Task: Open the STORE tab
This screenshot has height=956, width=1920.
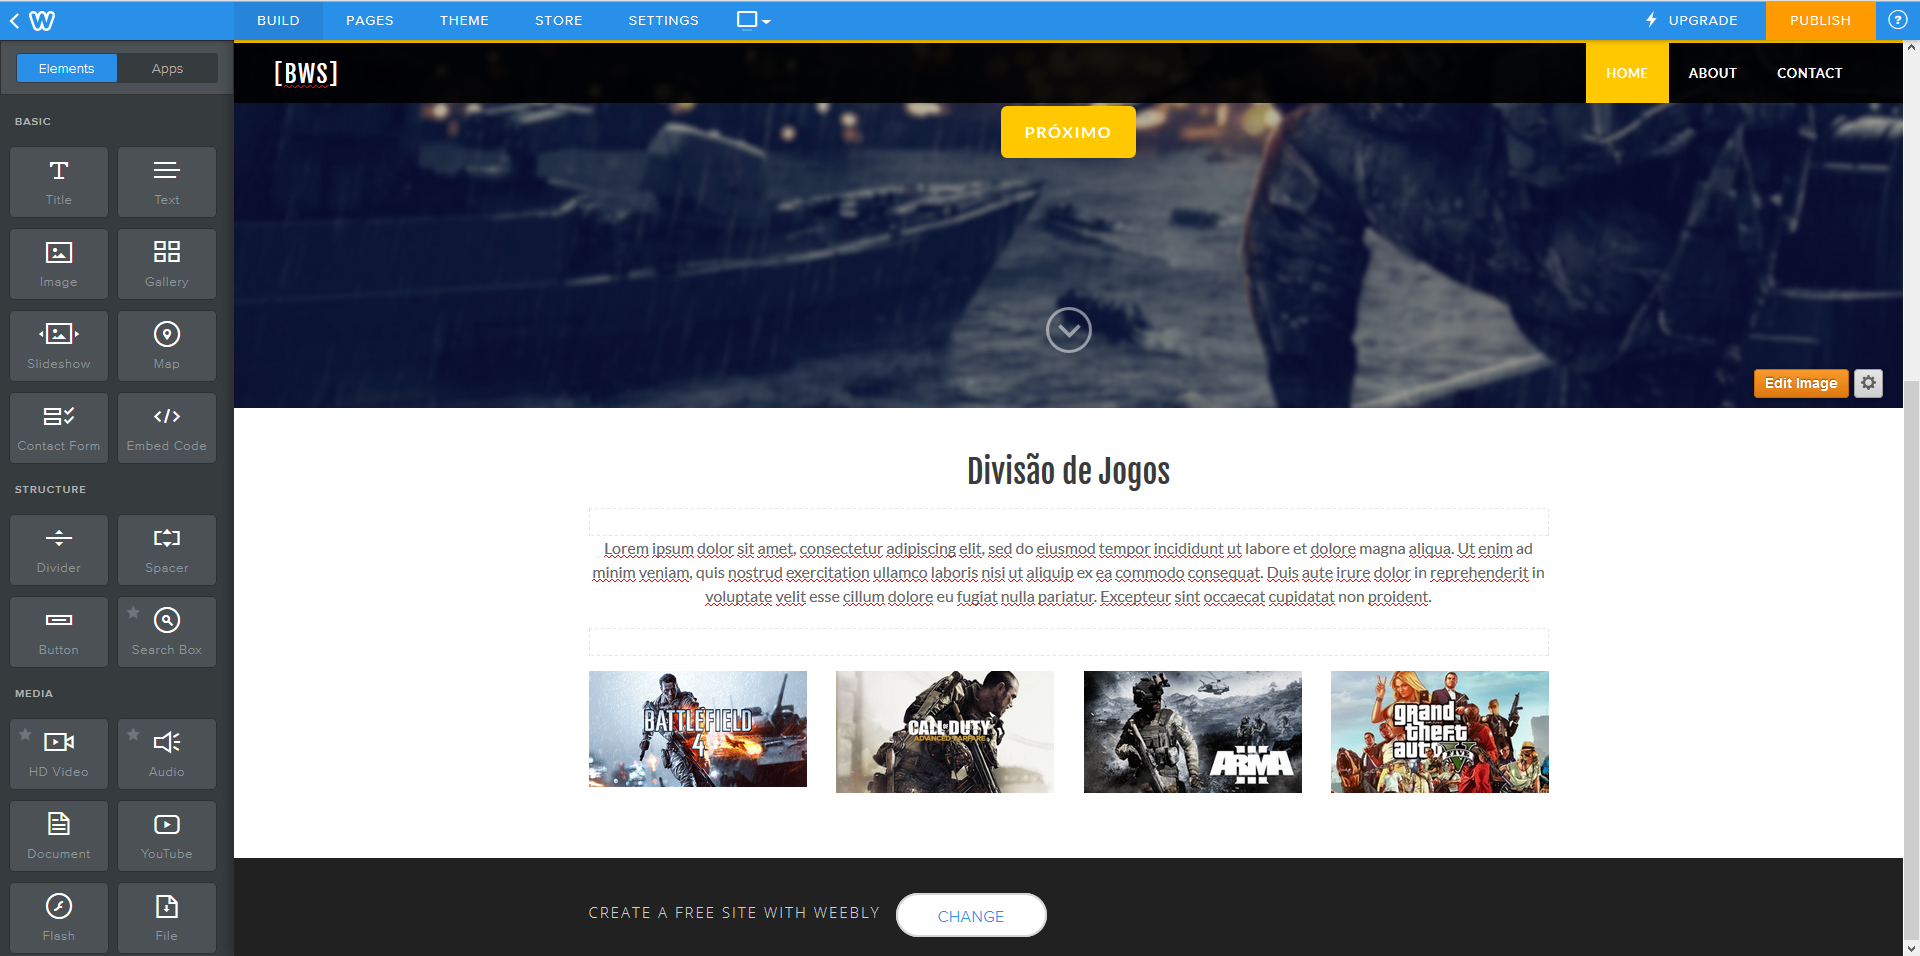Action: coord(559,20)
